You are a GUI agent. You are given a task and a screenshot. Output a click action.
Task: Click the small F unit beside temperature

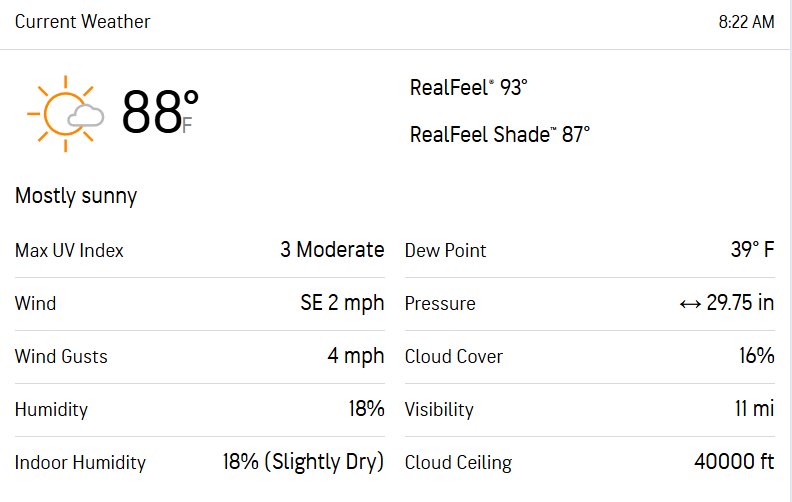(187, 125)
